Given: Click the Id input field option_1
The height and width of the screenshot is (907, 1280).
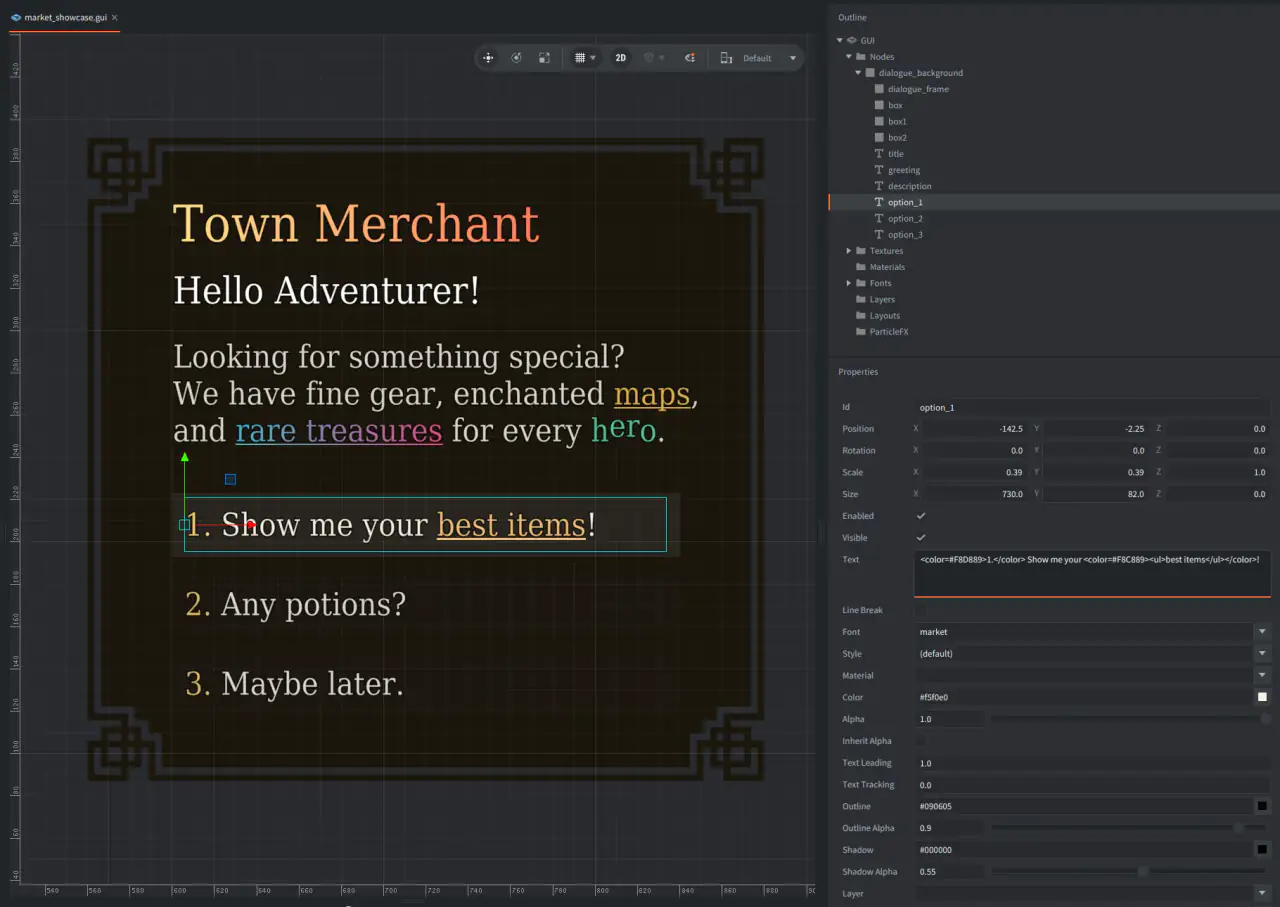Looking at the screenshot, I should (x=1093, y=408).
